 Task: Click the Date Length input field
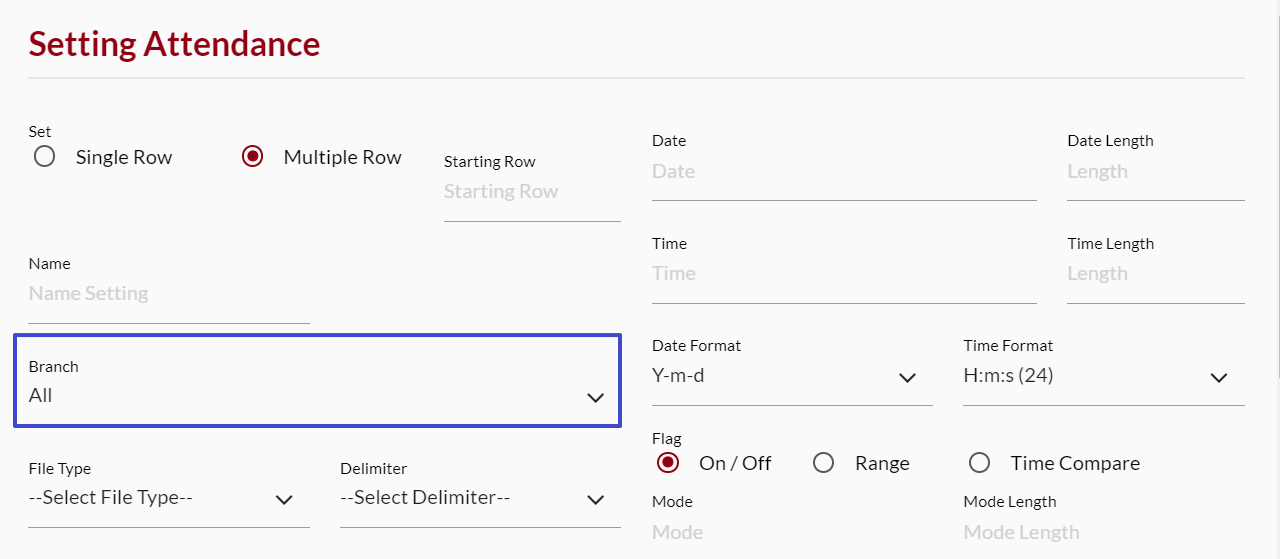click(x=1156, y=172)
